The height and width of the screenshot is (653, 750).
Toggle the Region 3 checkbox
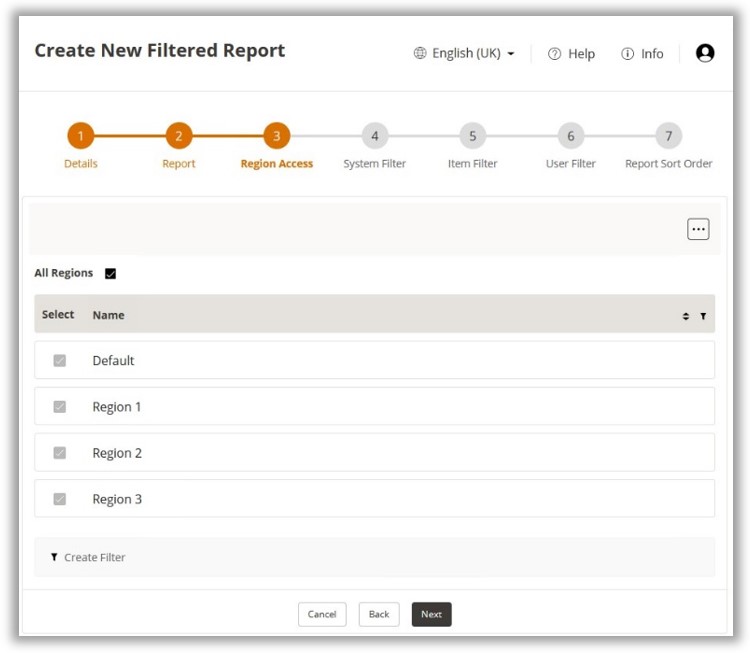point(59,499)
